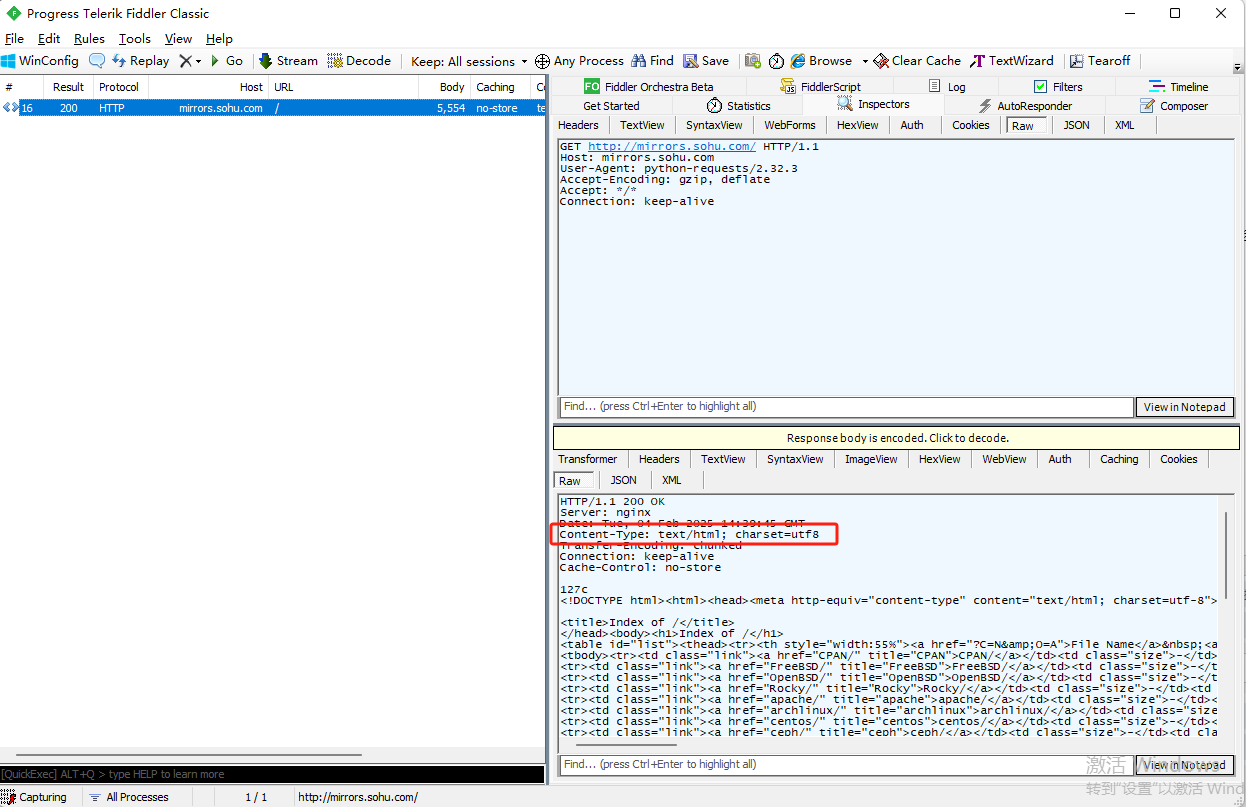Click request pane View in Notepad button
The height and width of the screenshot is (807, 1246).
tap(1184, 407)
